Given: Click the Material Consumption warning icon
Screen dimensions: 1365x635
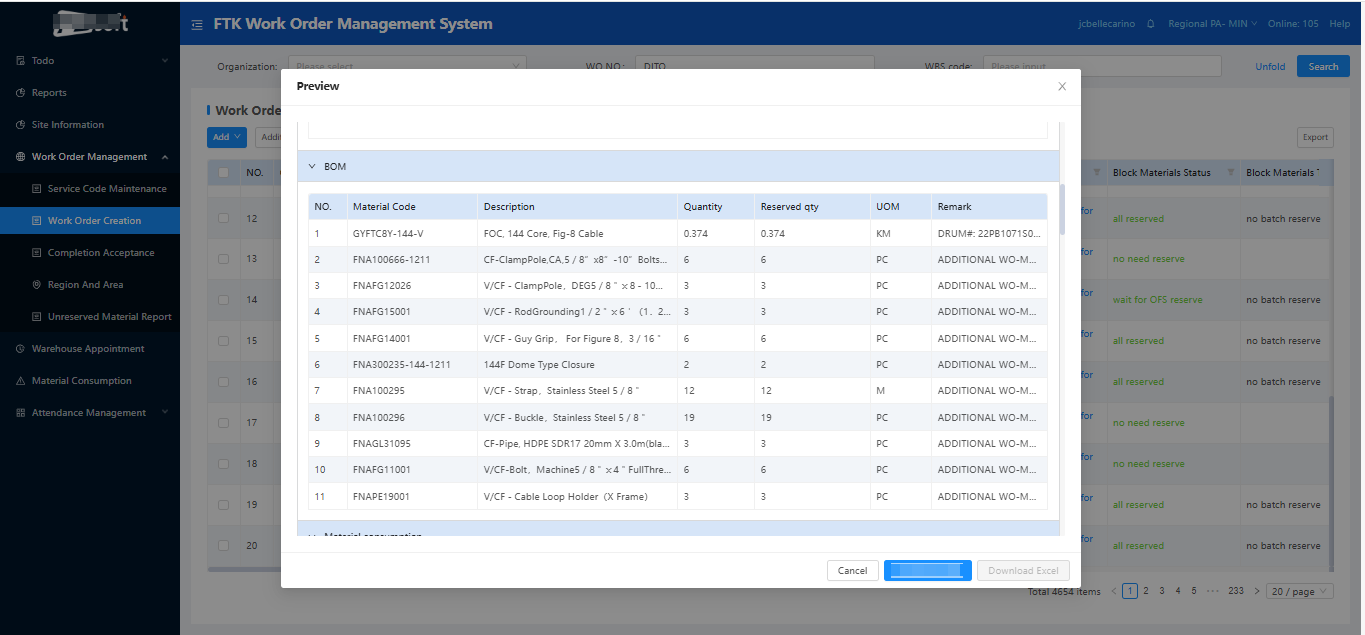Looking at the screenshot, I should pyautogui.click(x=21, y=381).
